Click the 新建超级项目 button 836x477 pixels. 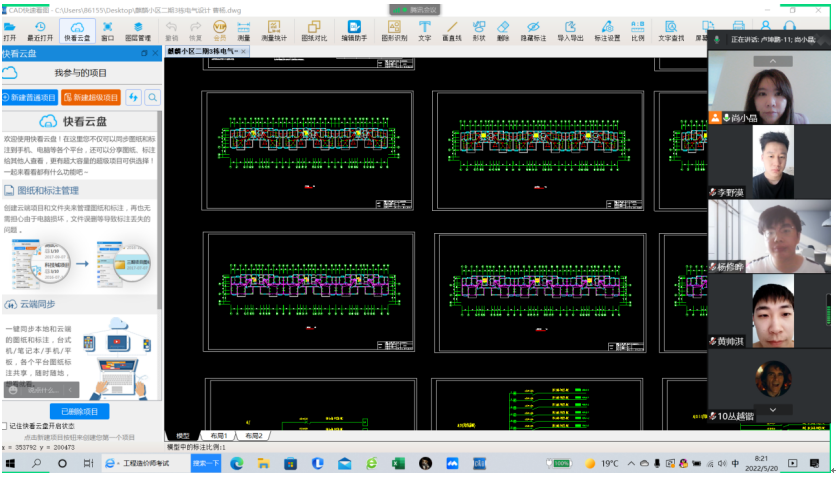[x=90, y=97]
